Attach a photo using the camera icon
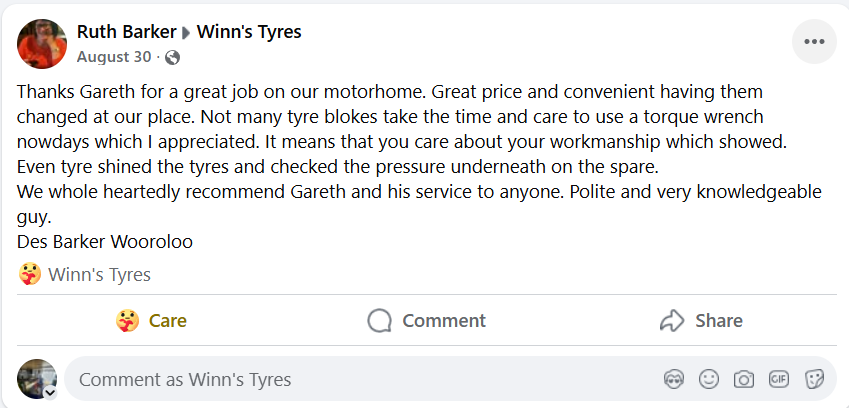The height and width of the screenshot is (408, 849). (743, 379)
